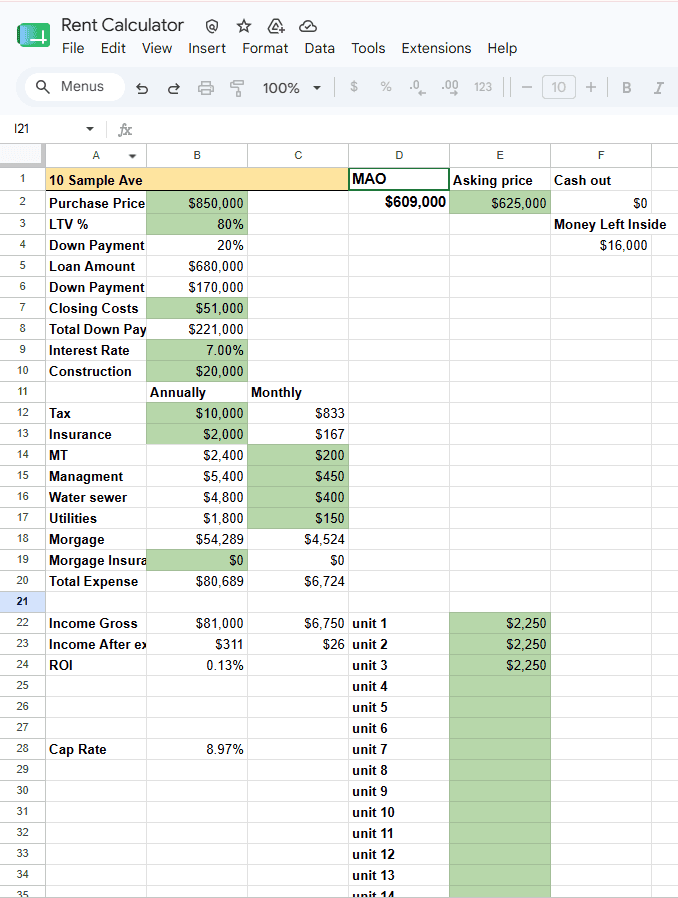Select the $625,000 asking price cell
678x898 pixels.
(x=500, y=203)
